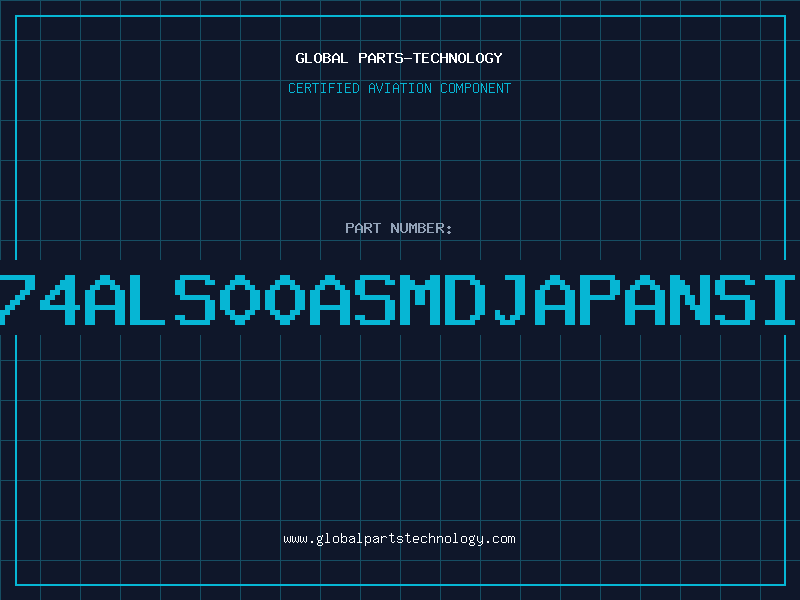
Task: Click the PART NUMBER: label
Action: (399, 228)
